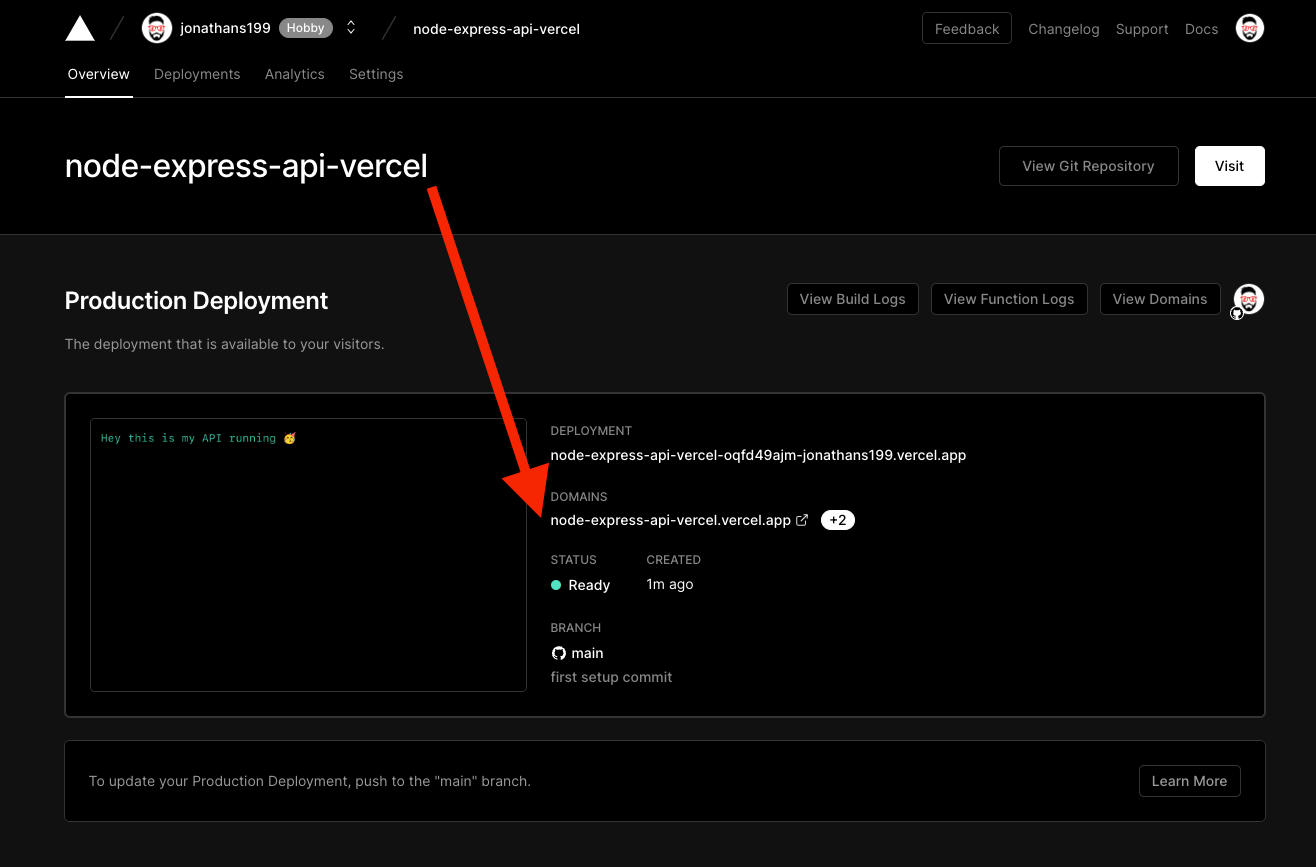The image size is (1316, 867).
Task: Open your profile avatar menu top right
Action: [x=1249, y=28]
